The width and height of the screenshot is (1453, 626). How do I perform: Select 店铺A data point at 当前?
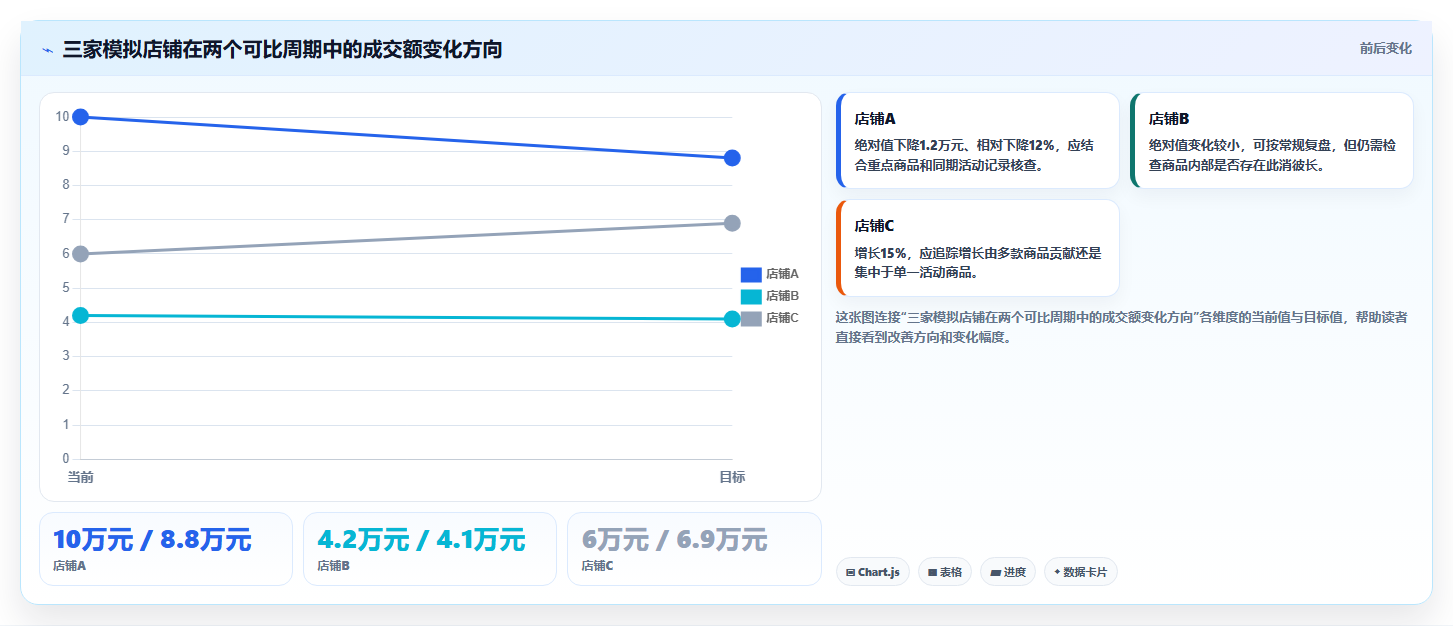81,117
